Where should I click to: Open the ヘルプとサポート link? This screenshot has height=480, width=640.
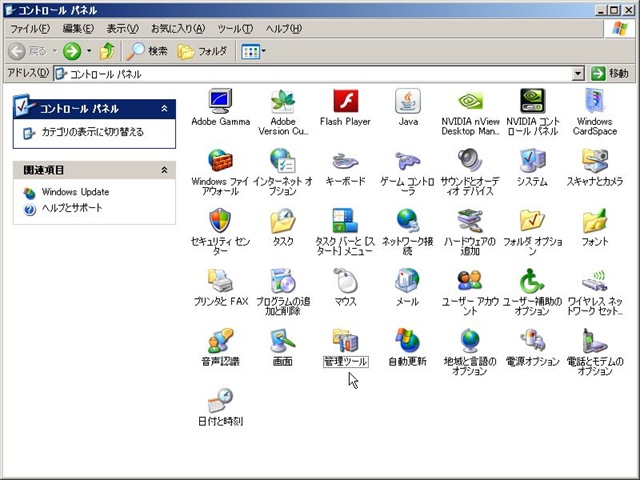coord(72,208)
